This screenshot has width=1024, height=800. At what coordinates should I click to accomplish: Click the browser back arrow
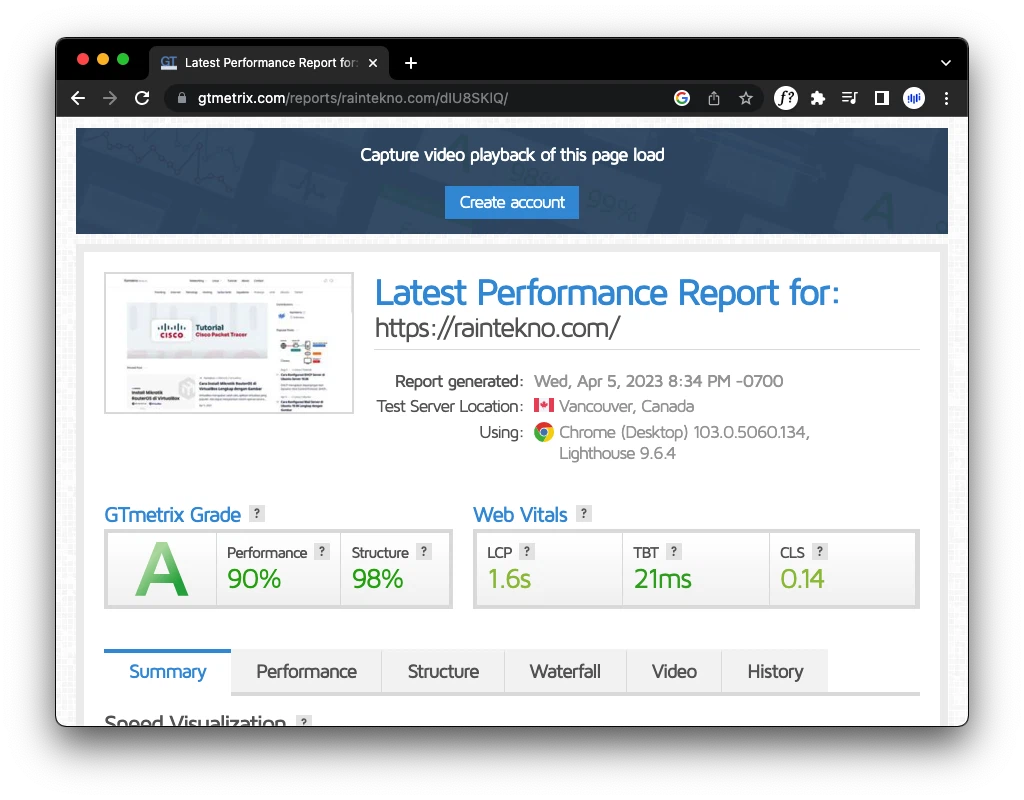pyautogui.click(x=78, y=98)
